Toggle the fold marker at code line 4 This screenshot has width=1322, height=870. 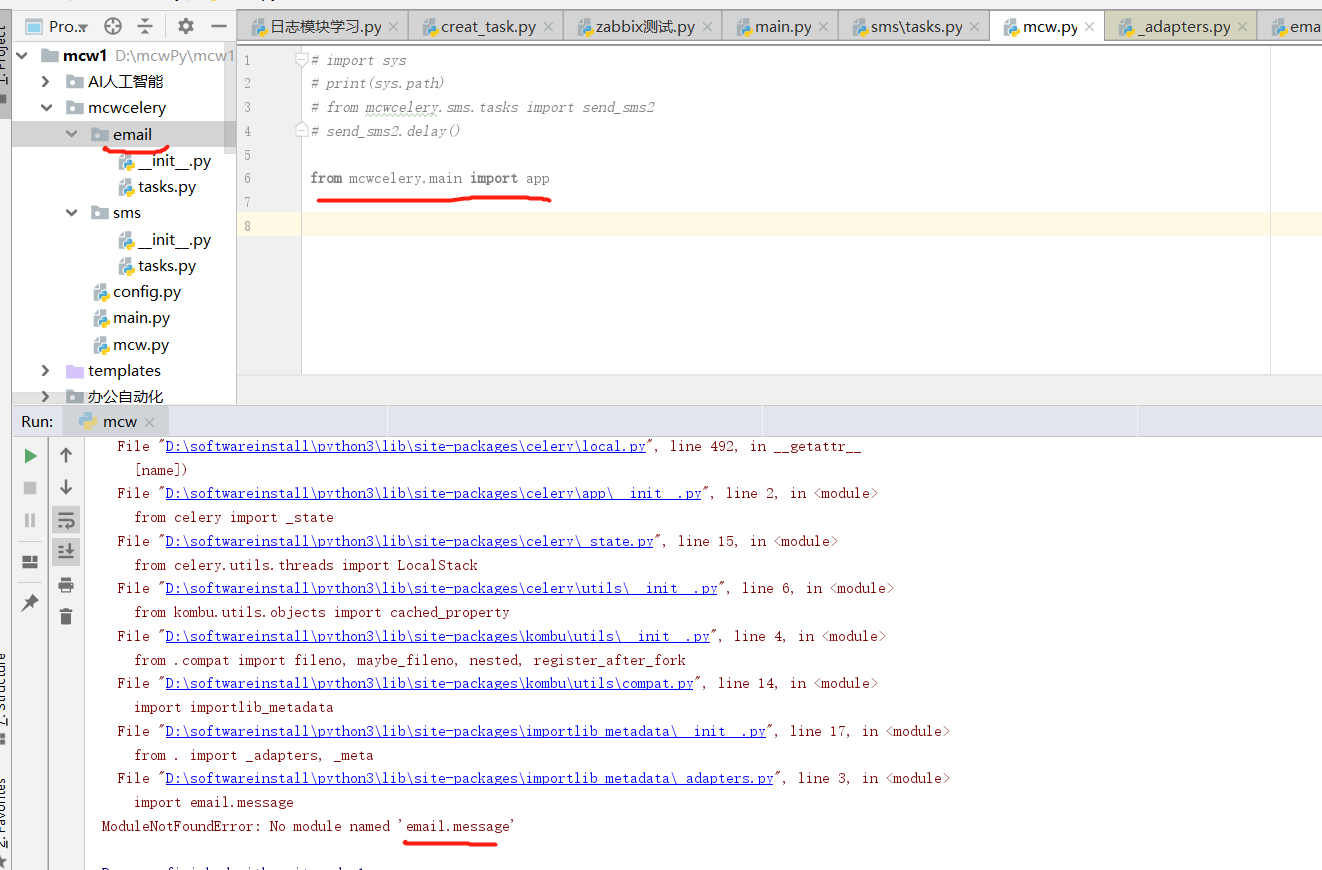[301, 130]
